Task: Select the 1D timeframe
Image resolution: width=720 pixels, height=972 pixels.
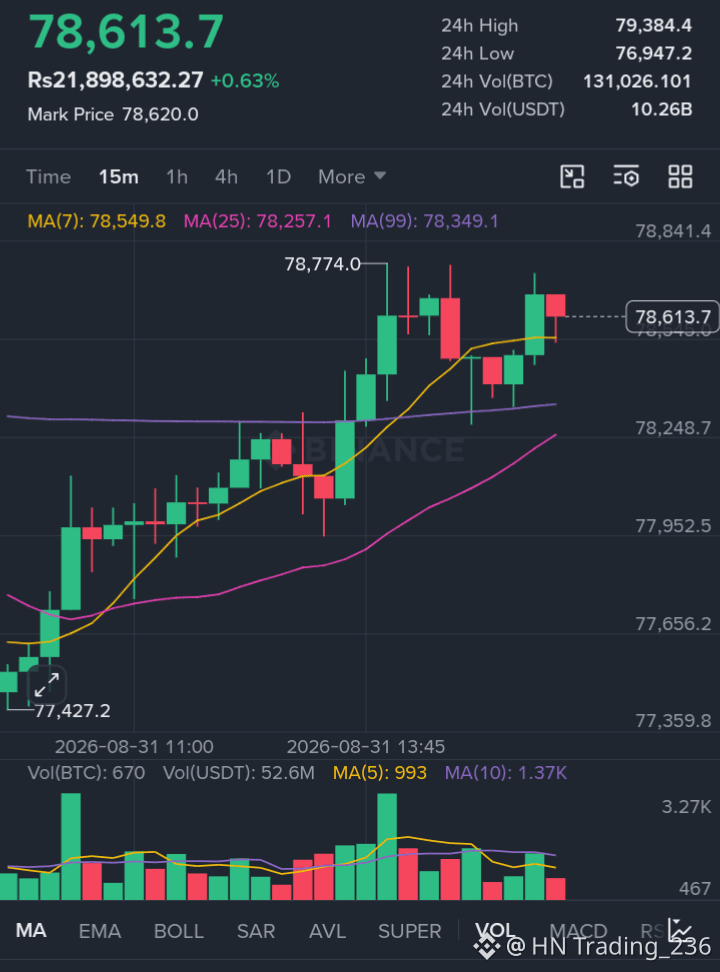Action: coord(278,177)
